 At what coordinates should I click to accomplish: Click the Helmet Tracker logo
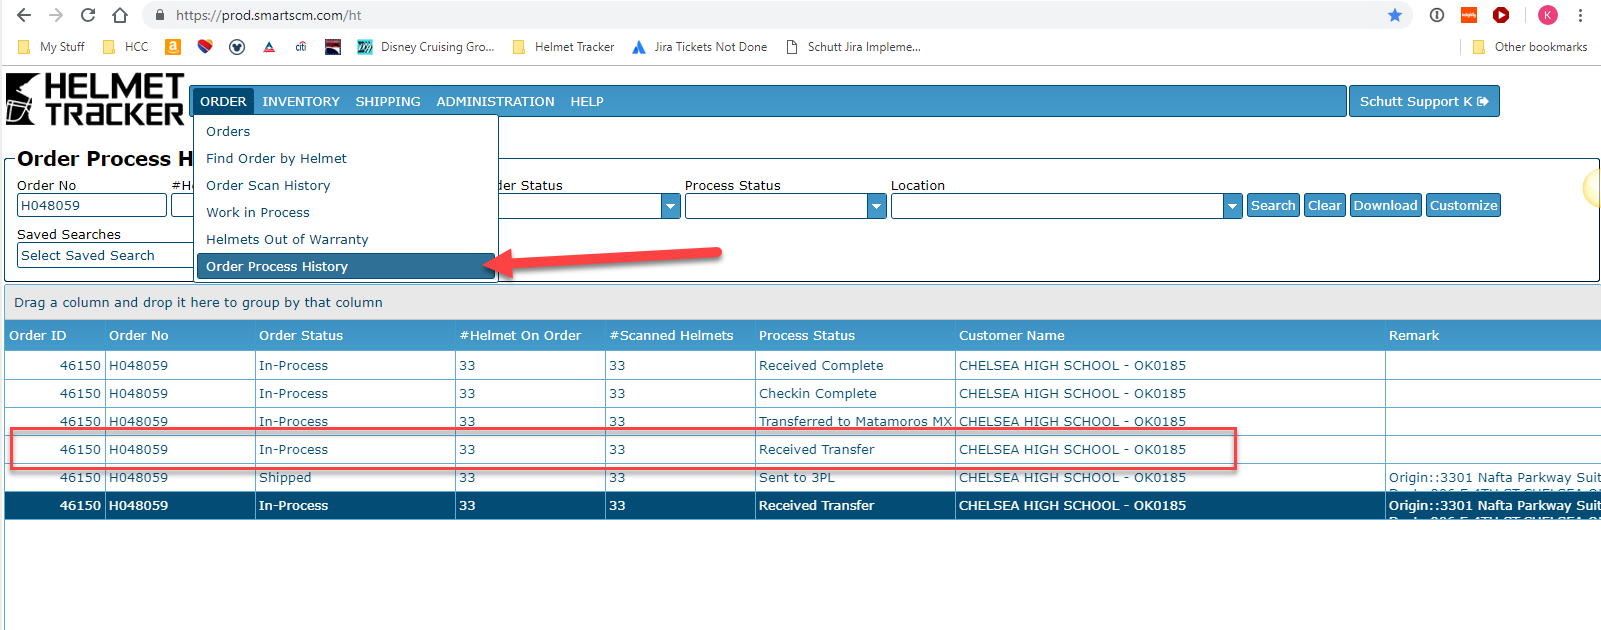click(x=96, y=99)
